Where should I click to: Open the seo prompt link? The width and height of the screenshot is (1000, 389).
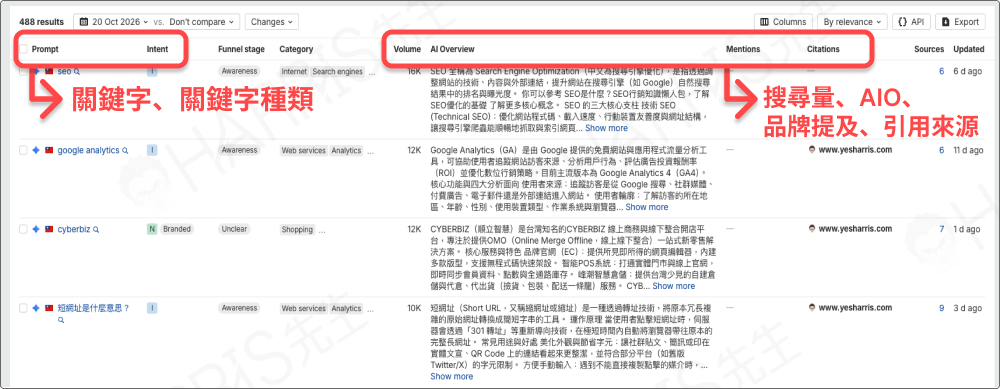point(64,71)
